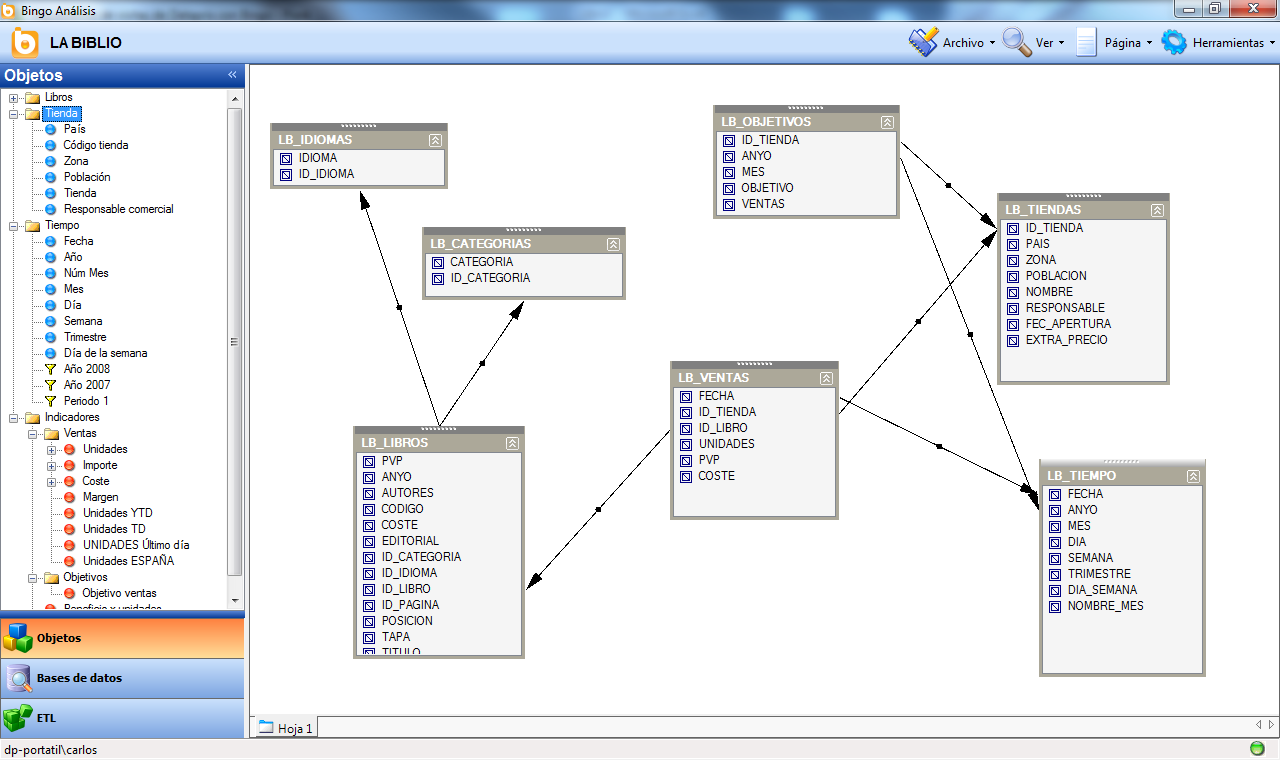Viewport: 1280px width, 760px height.
Task: Expand the Libros folder tree node
Action: (x=14, y=98)
